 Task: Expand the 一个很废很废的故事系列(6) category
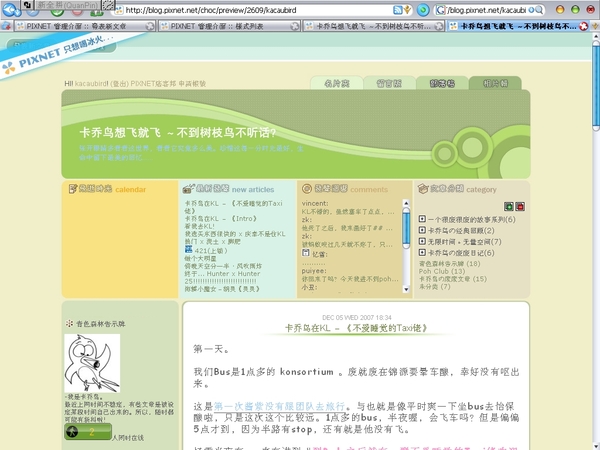click(422, 219)
